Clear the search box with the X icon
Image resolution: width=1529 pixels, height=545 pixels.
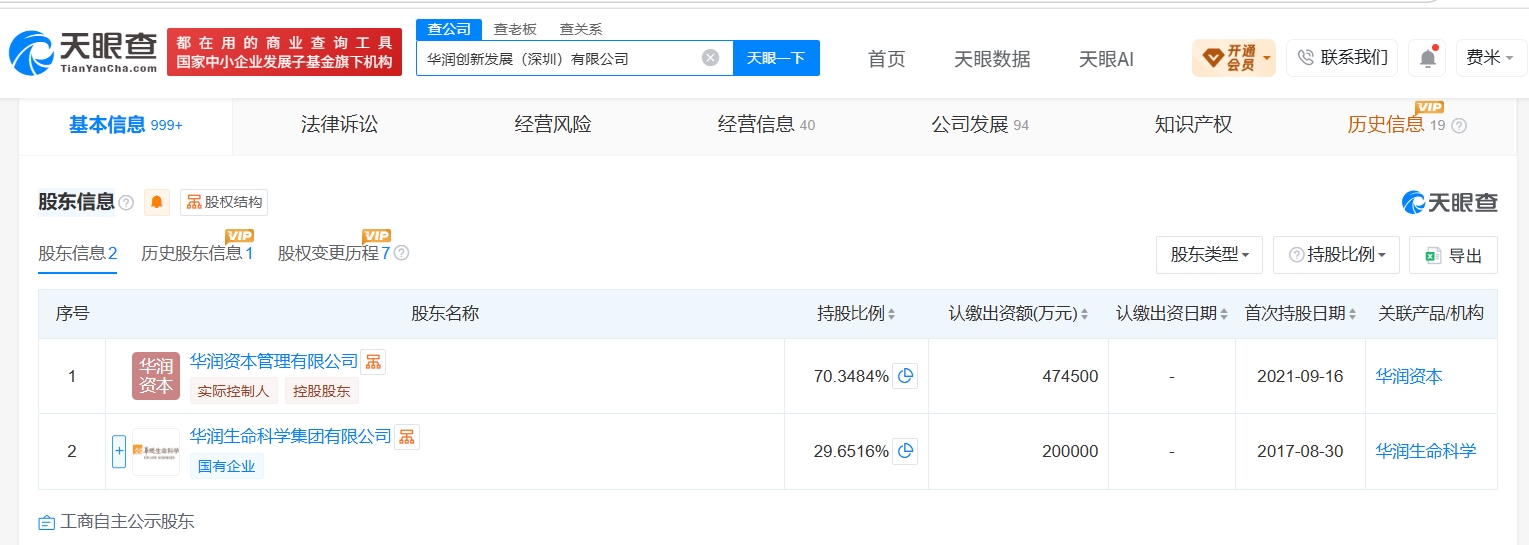(710, 58)
